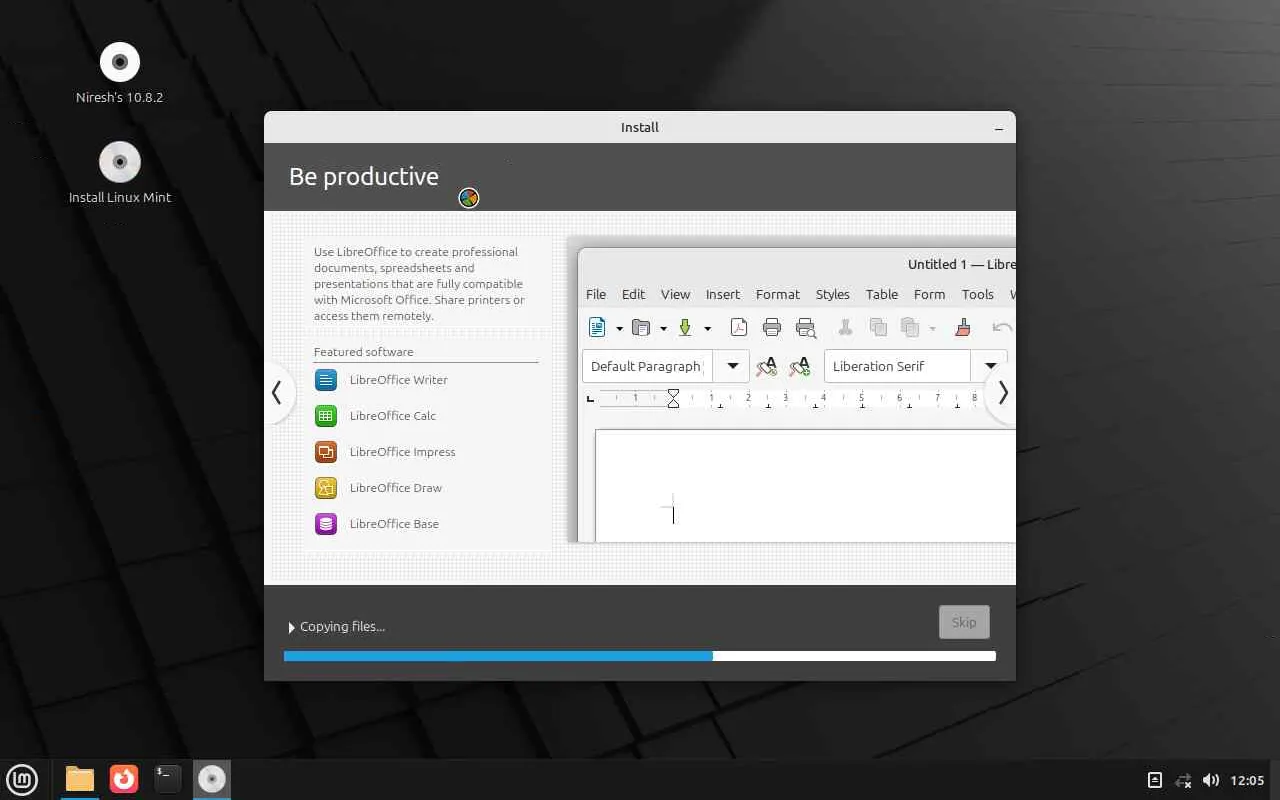This screenshot has width=1280, height=800.
Task: Click the New Style from Selection icon
Action: (799, 366)
